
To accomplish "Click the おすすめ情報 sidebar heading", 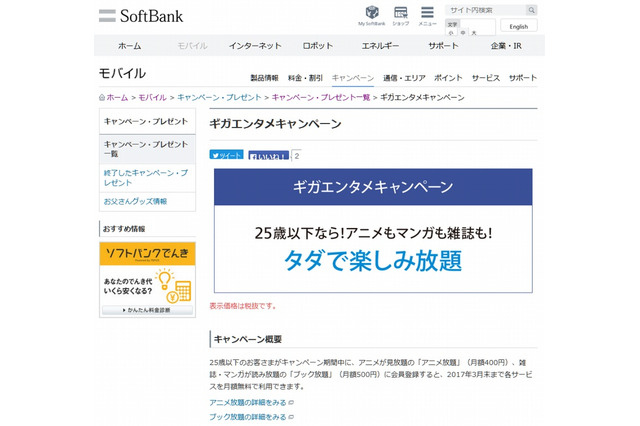I will click(x=124, y=229).
